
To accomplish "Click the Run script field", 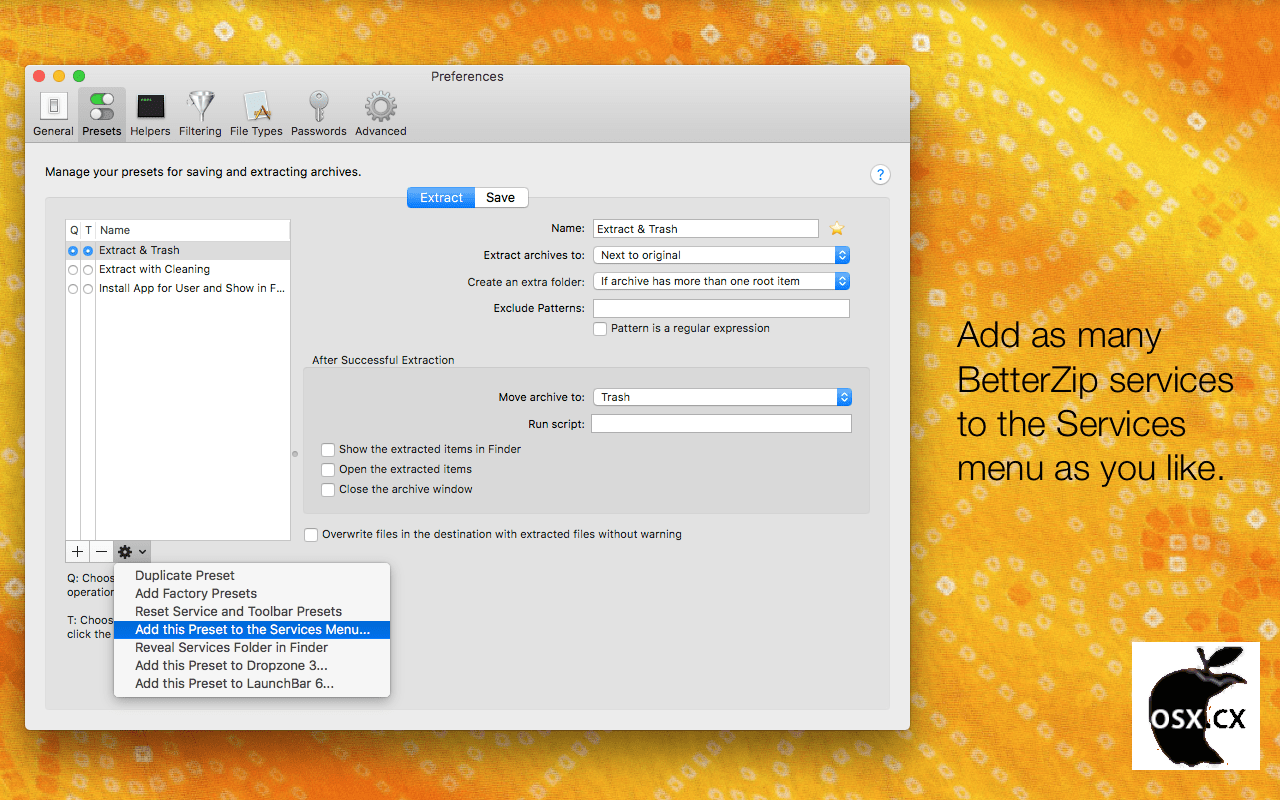I will 721,424.
